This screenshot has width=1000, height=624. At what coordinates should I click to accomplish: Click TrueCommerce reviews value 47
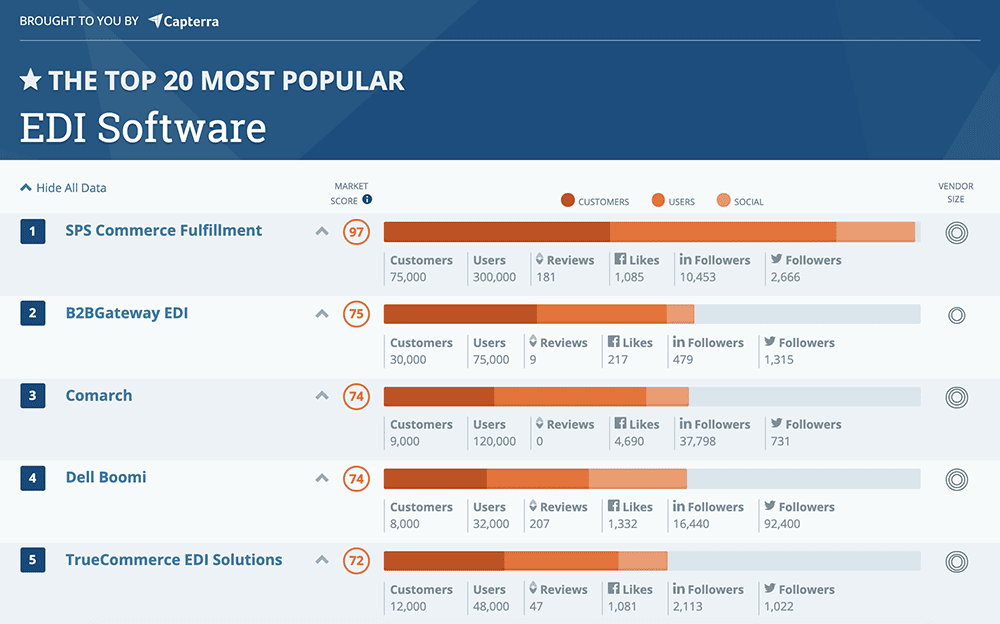536,606
